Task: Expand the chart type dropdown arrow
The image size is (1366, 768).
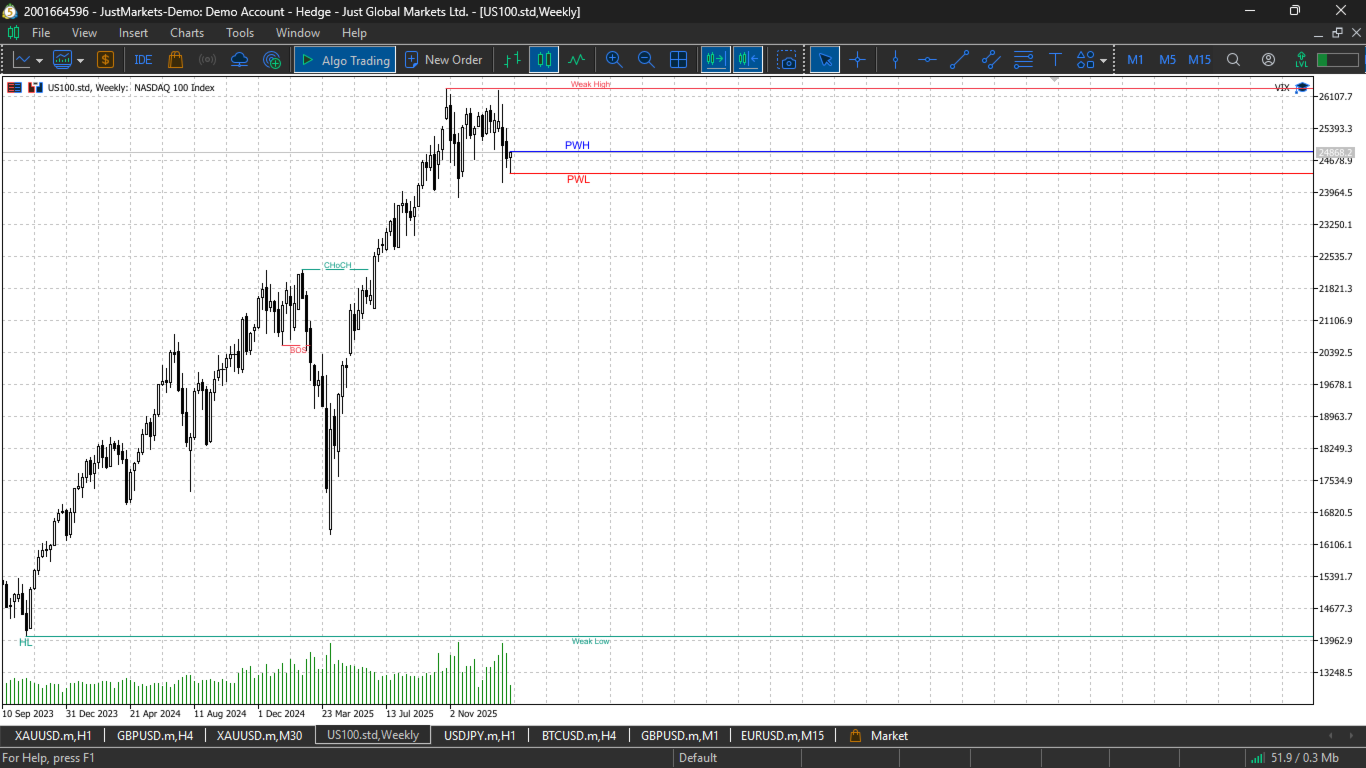Action: click(39, 61)
